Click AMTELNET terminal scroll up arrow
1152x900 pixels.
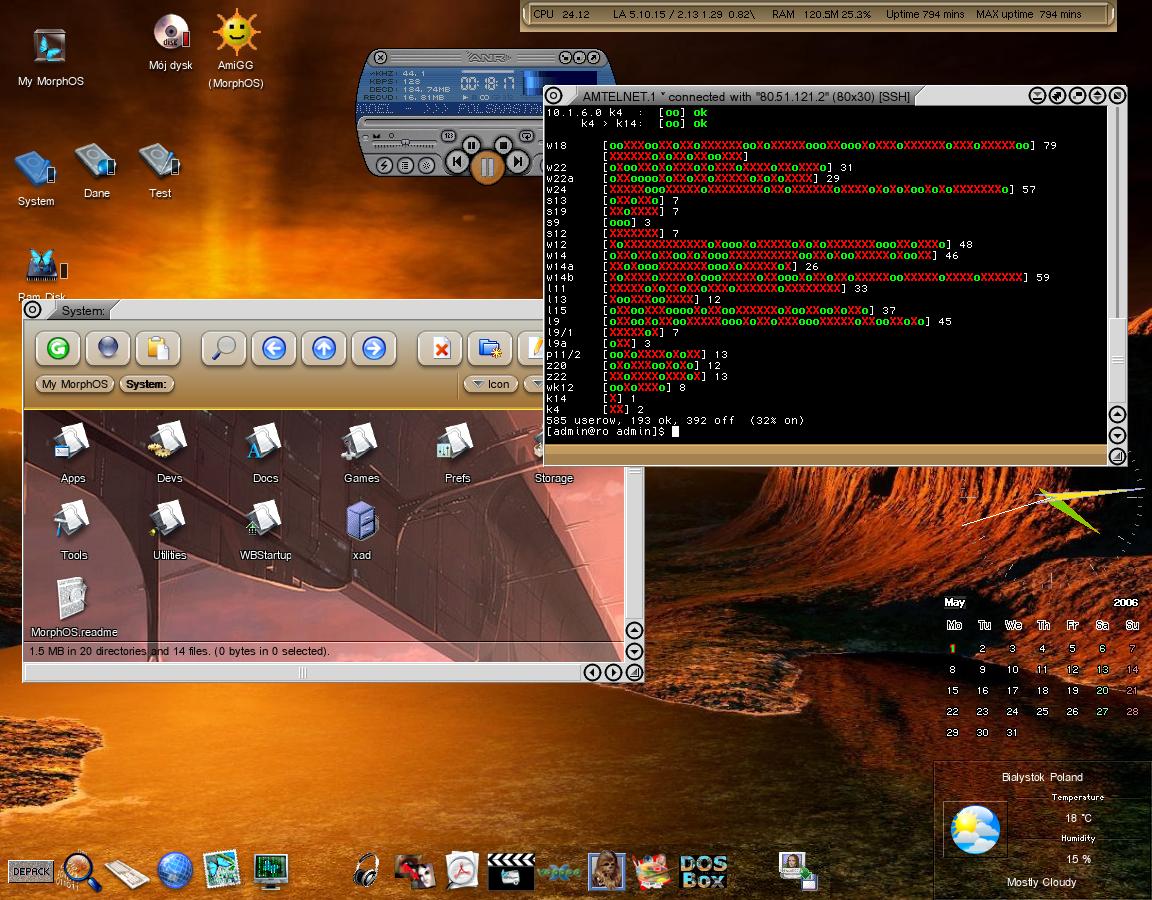point(1117,414)
